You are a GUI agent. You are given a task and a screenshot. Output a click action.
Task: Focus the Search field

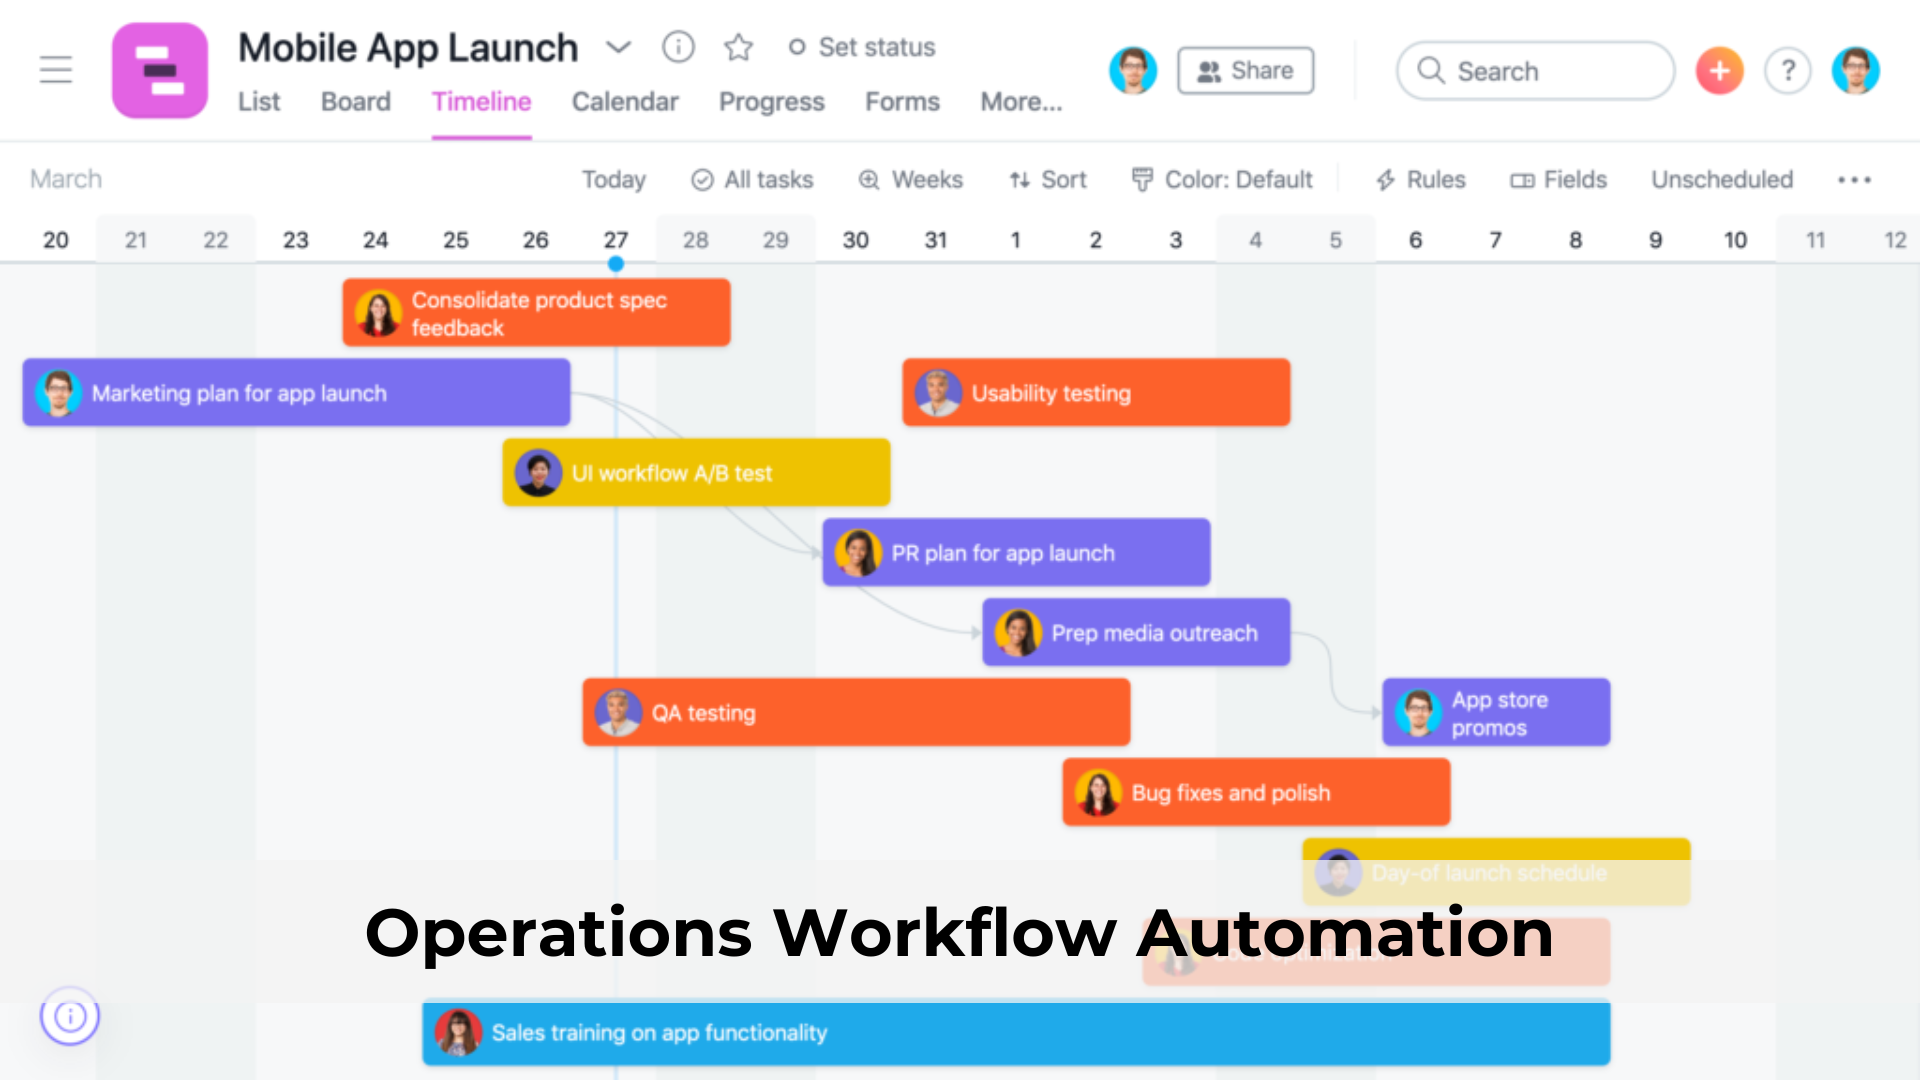point(1535,71)
